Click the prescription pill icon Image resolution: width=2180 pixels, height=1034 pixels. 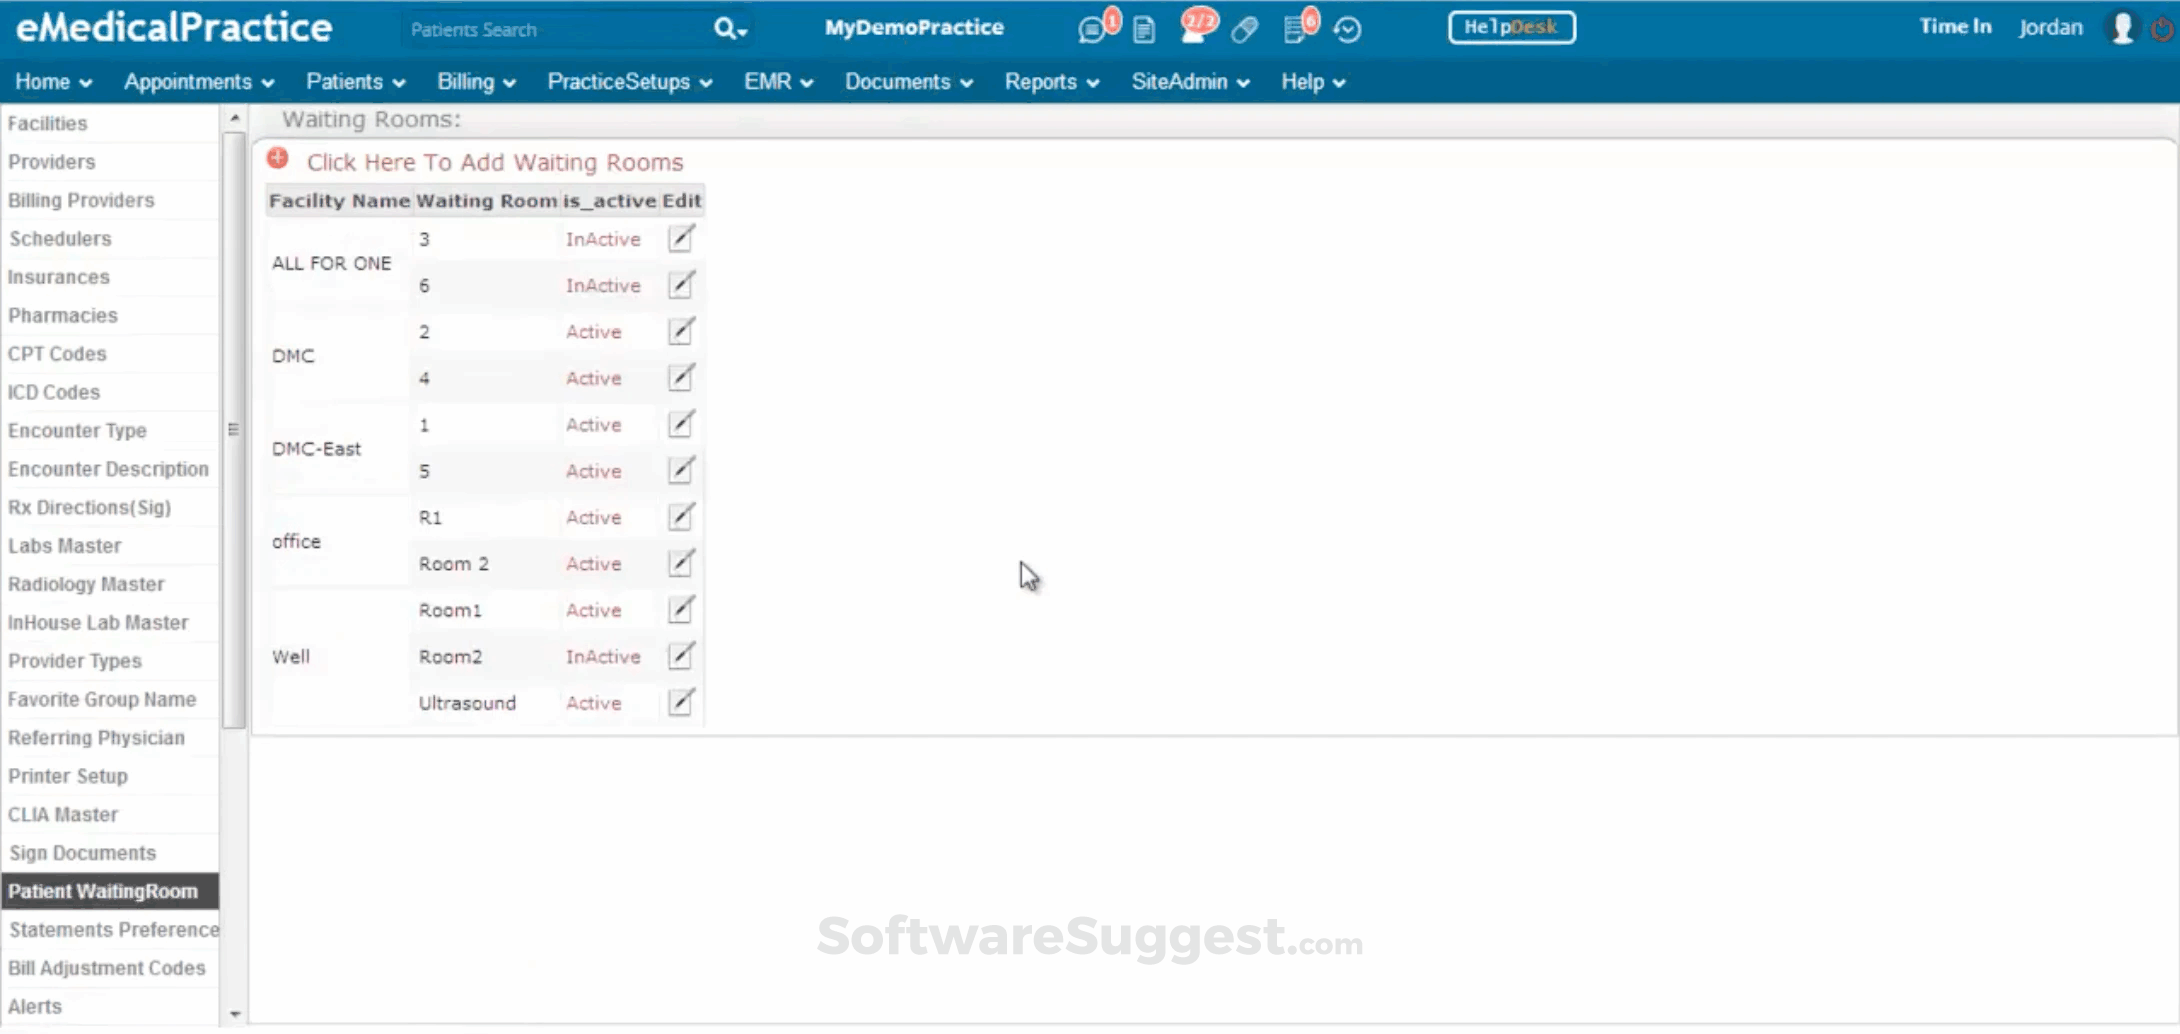1243,29
